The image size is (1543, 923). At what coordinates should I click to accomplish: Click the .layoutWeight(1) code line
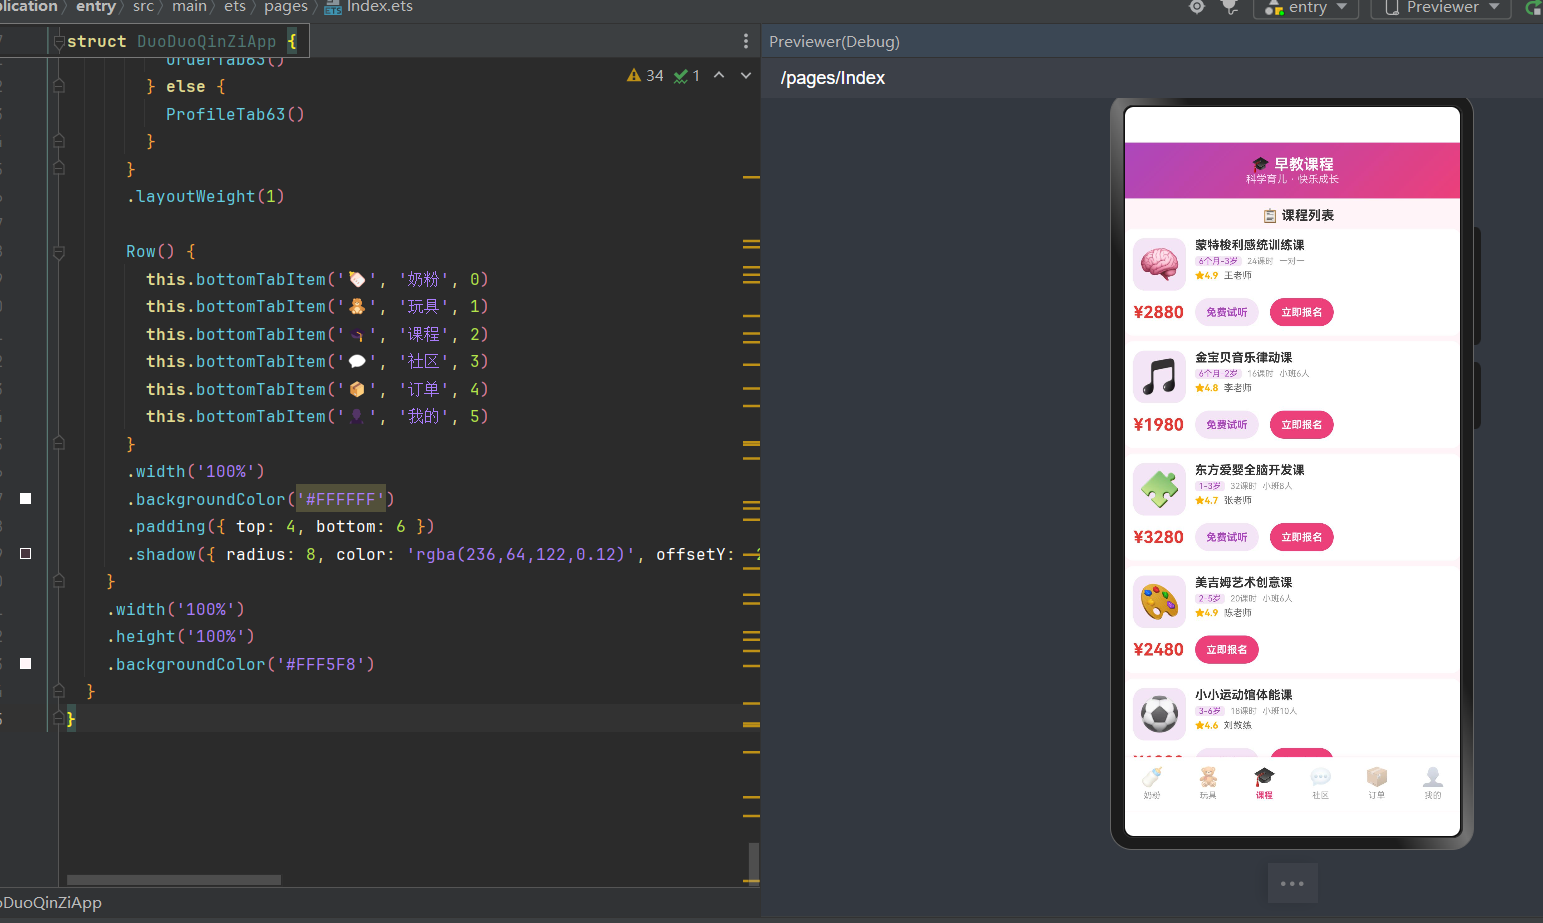click(x=205, y=197)
